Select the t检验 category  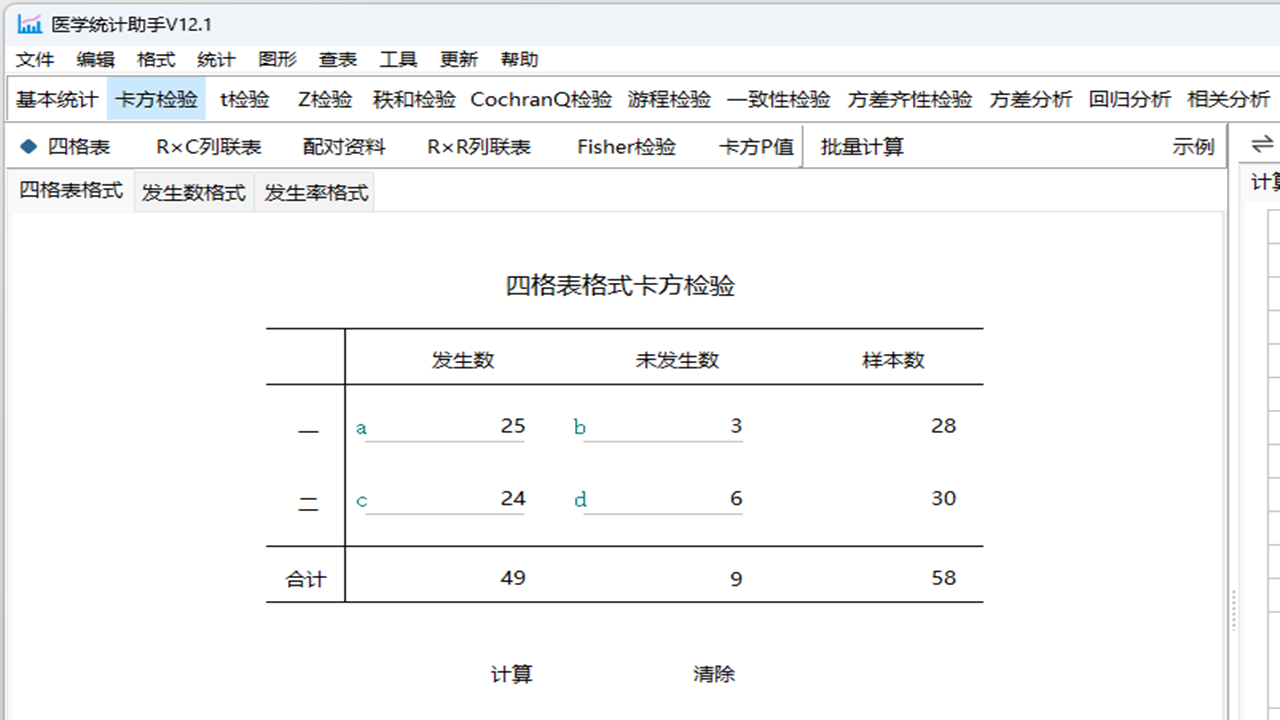pos(243,100)
